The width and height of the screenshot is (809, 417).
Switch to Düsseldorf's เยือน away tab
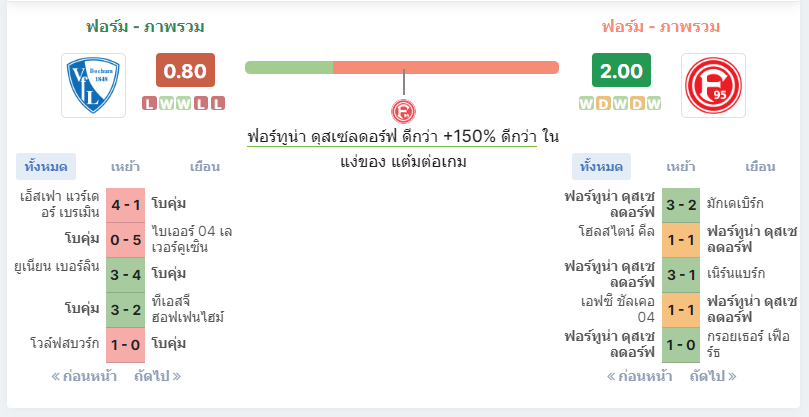(x=760, y=167)
